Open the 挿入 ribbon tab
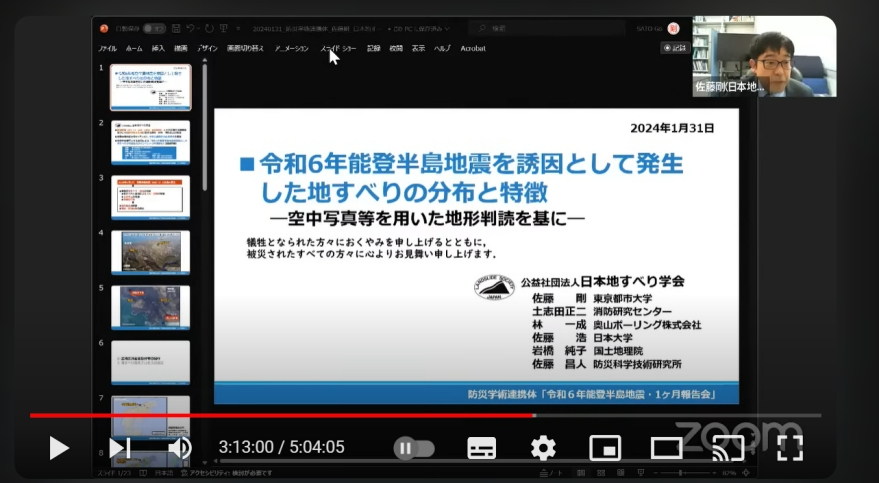Screen dimensions: 879x483 [158, 49]
